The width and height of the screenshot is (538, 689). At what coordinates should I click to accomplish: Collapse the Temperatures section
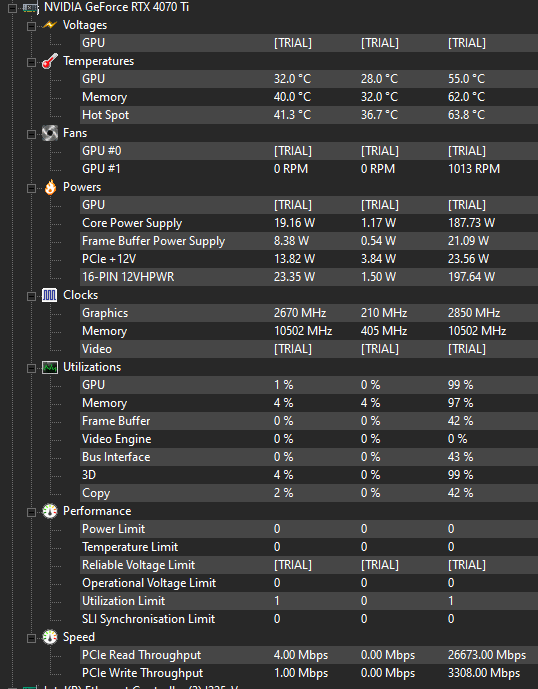tap(31, 62)
